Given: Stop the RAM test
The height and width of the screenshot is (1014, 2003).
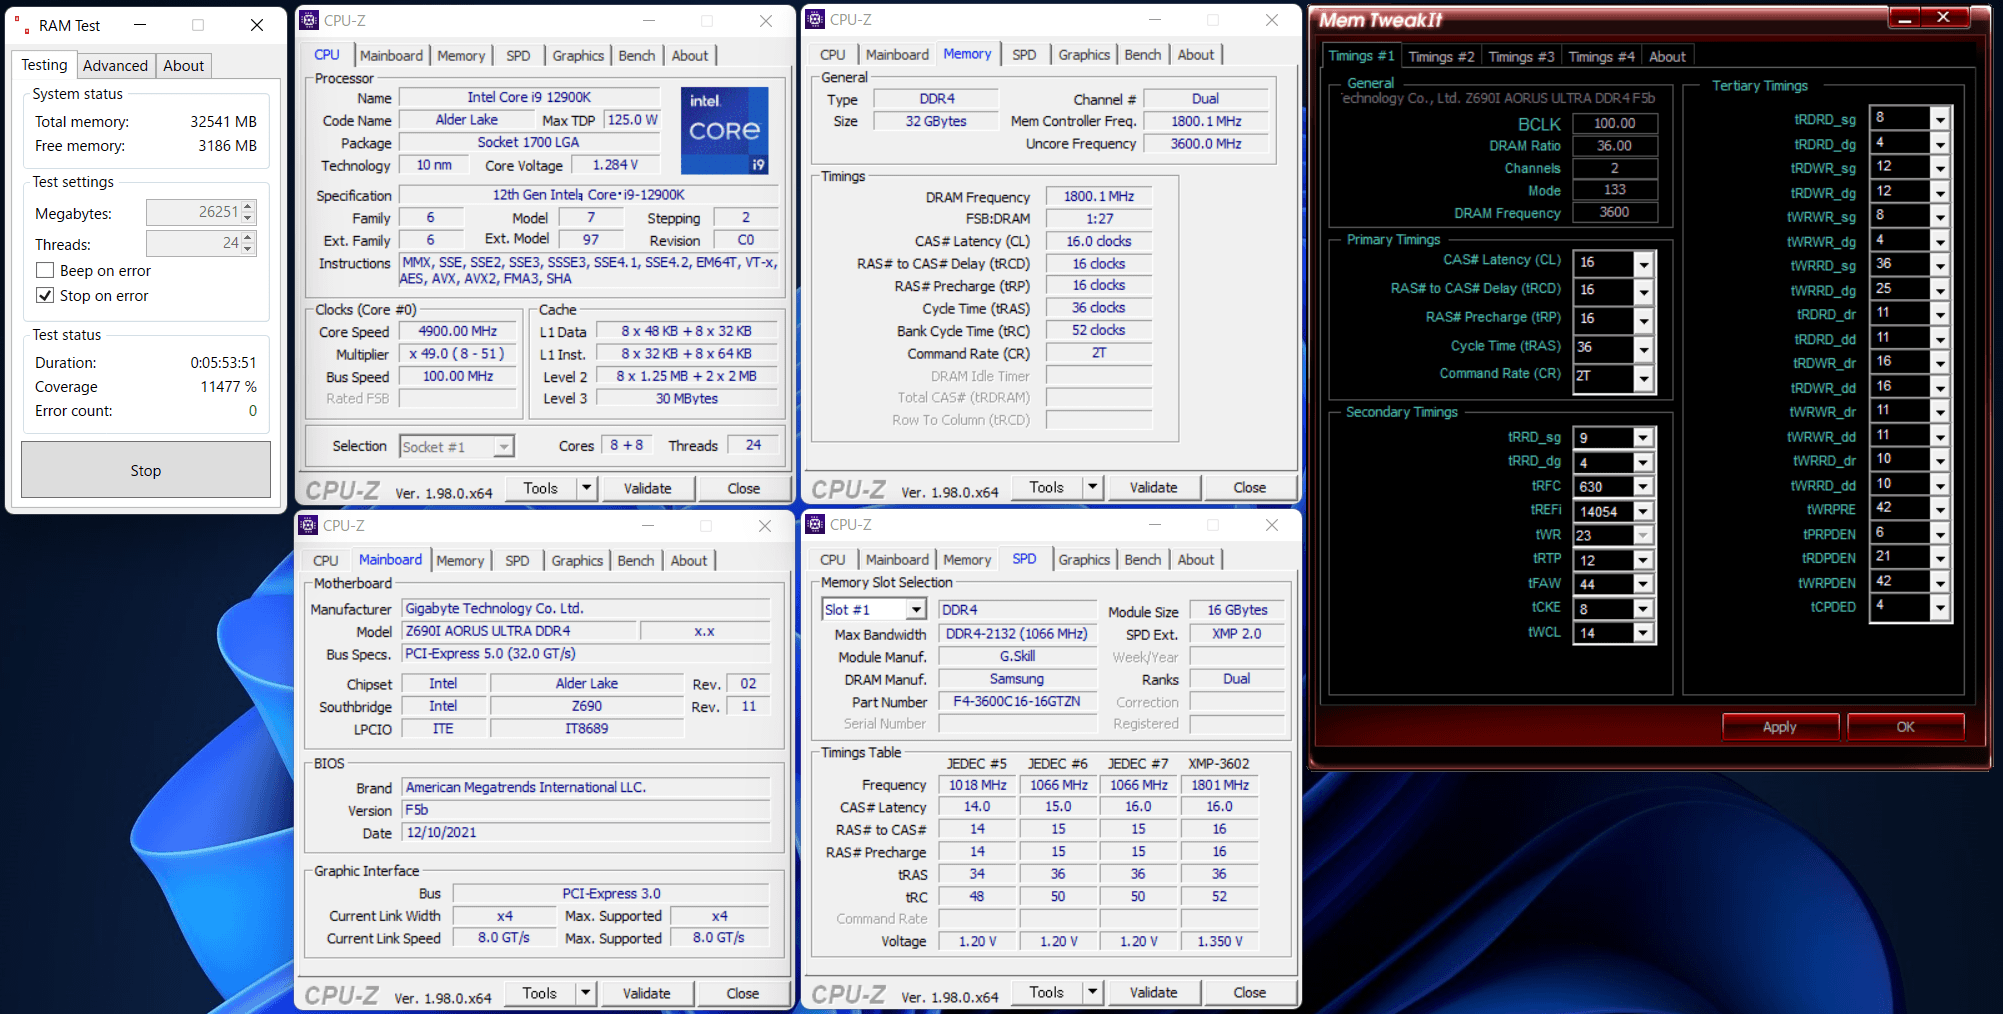Looking at the screenshot, I should click(x=146, y=470).
